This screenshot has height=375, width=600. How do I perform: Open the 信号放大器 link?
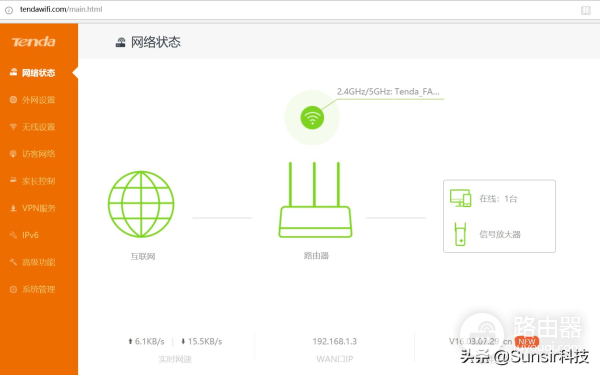(500, 234)
